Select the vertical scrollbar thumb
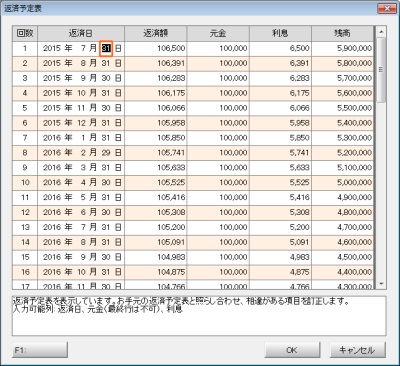 pyautogui.click(x=381, y=70)
